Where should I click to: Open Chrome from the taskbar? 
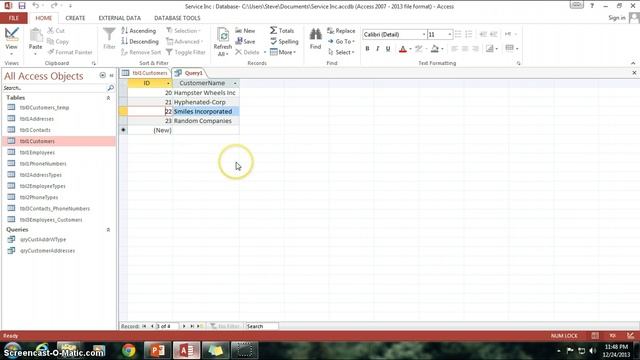tap(129, 350)
